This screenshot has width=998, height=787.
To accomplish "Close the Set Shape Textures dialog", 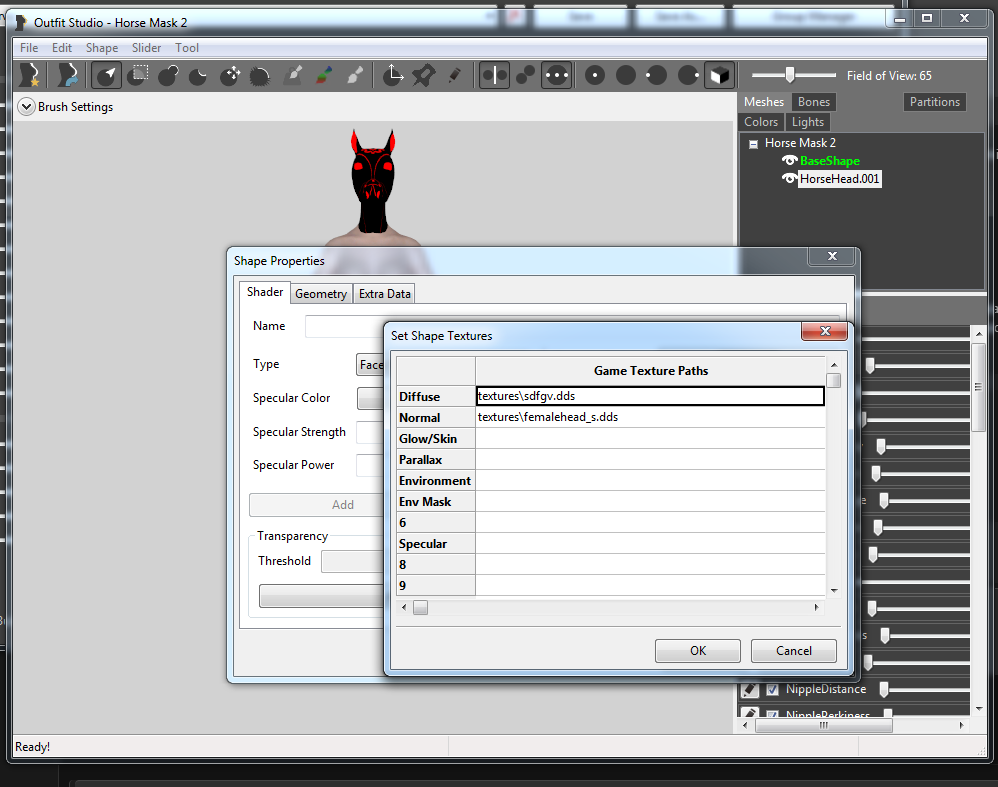I will tap(825, 331).
